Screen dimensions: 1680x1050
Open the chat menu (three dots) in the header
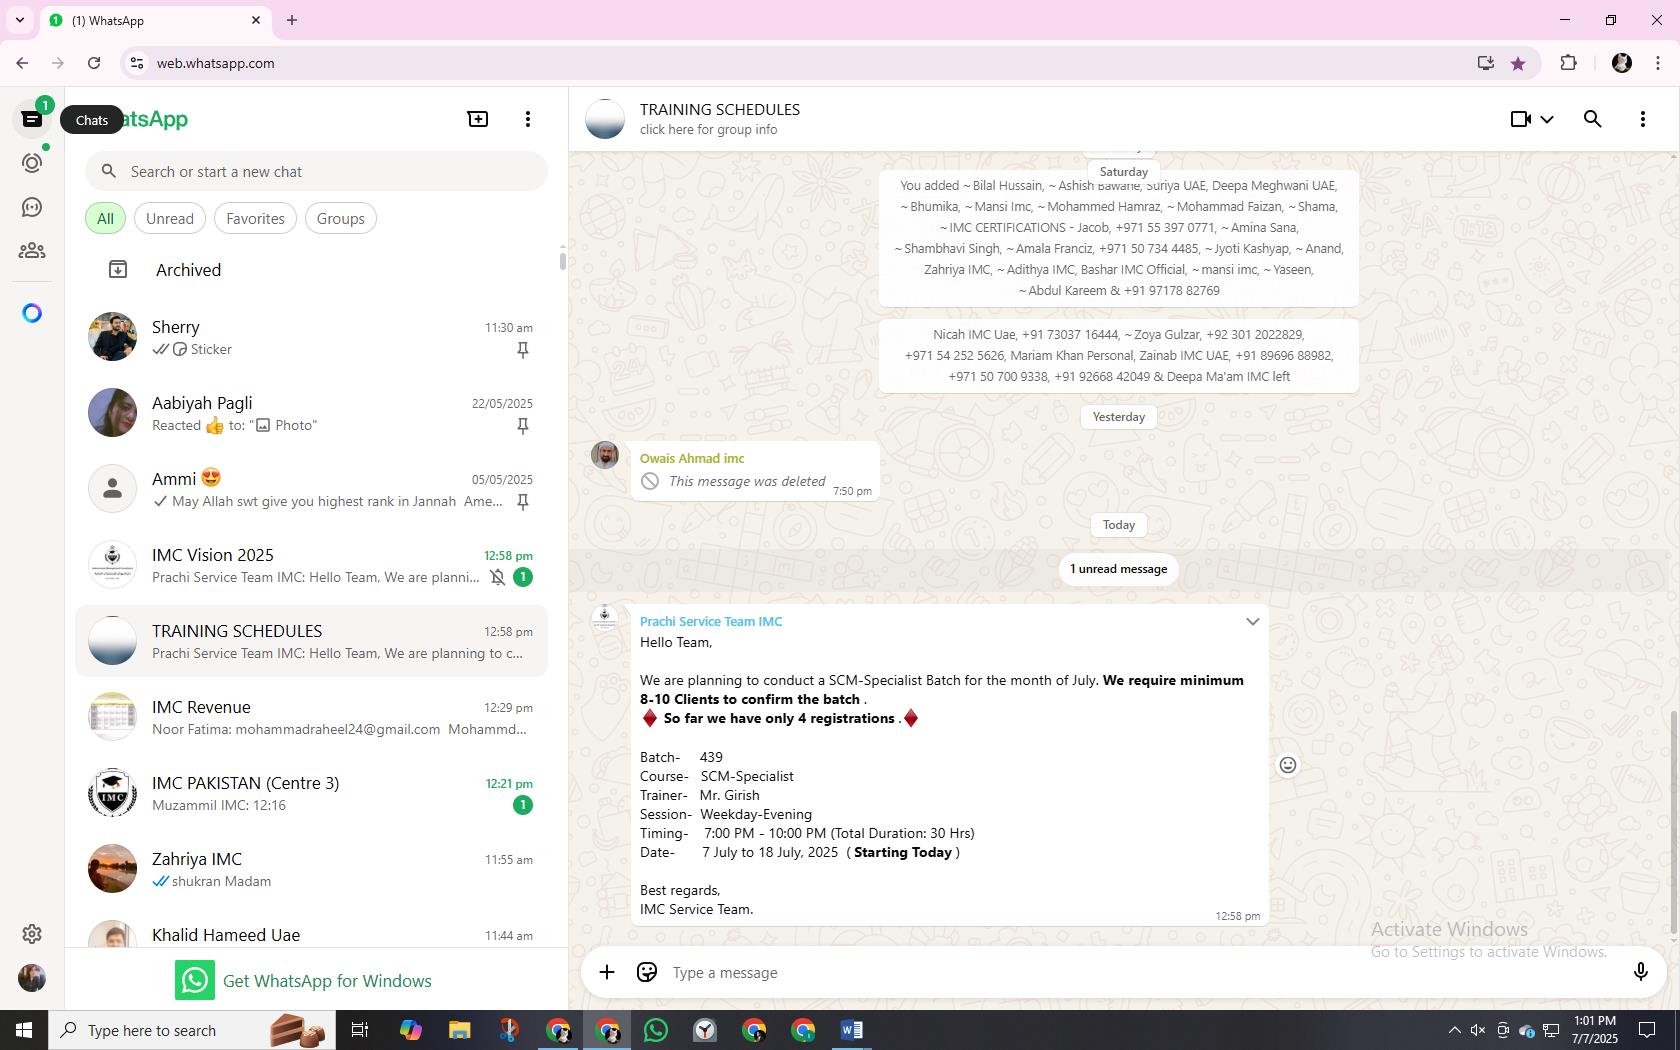click(x=1643, y=119)
